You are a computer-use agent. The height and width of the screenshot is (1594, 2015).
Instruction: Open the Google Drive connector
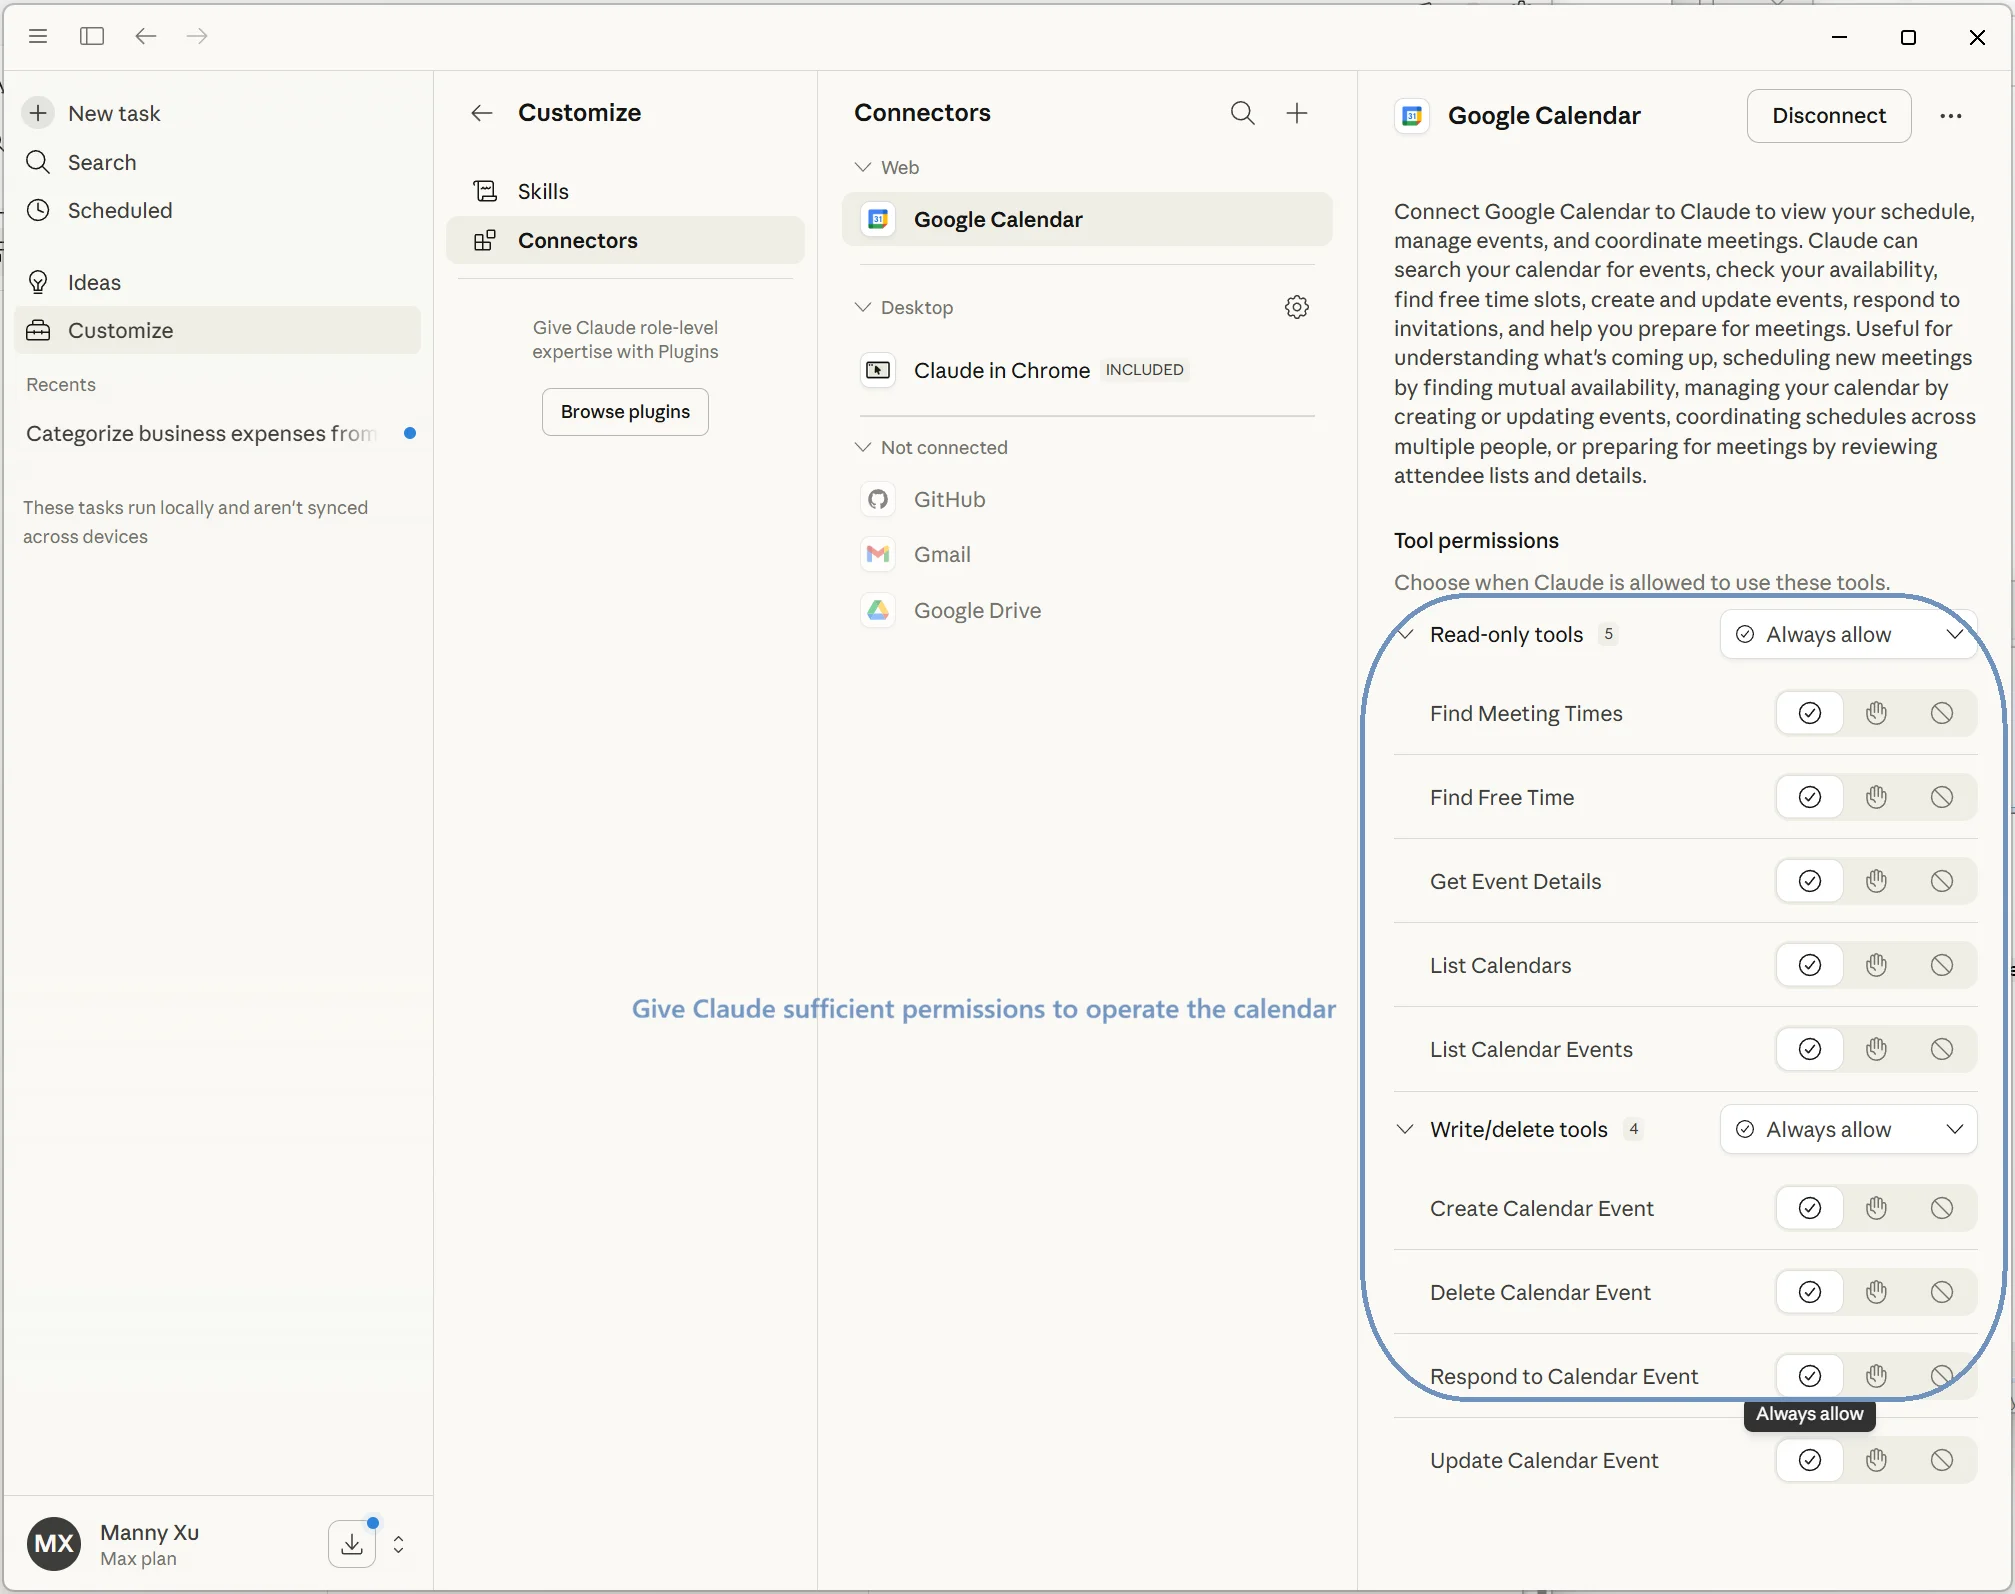[x=977, y=610]
